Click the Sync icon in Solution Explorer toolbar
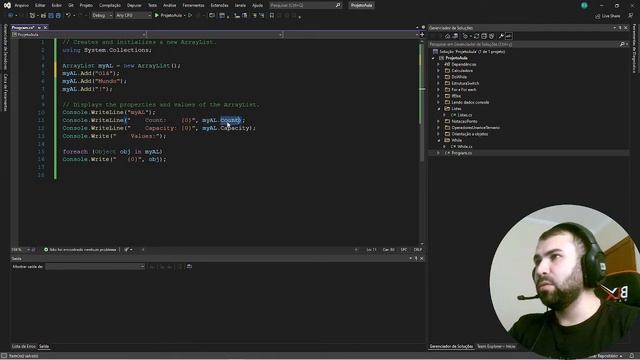The width and height of the screenshot is (640, 360). point(476,36)
